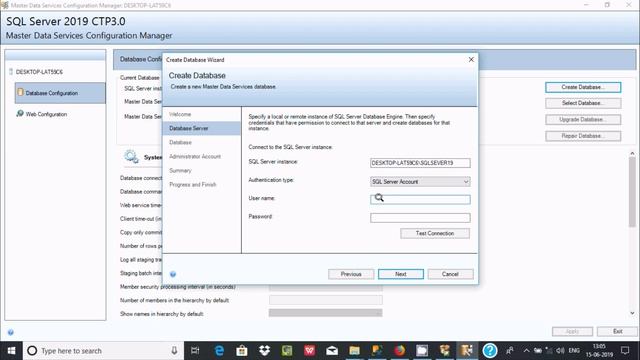Click the DESKTOP-LAT59C6 server node icon
Viewport: 640px width, 360px height.
pos(11,71)
